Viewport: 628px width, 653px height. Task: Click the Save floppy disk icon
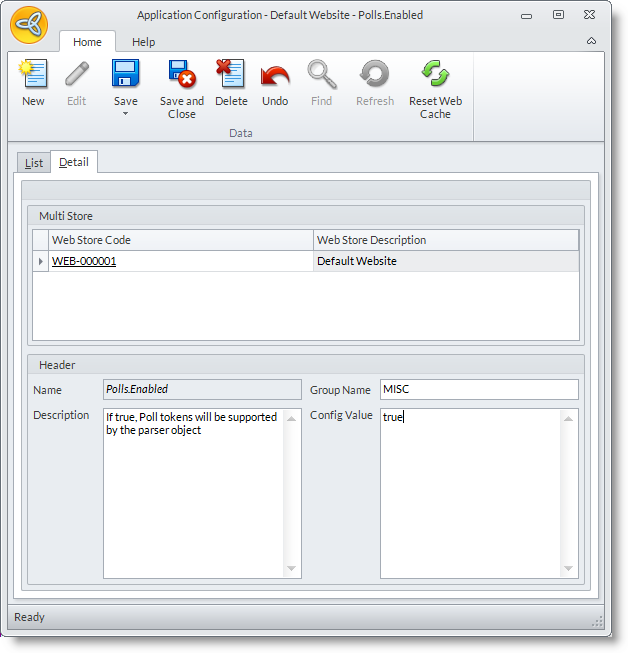coord(125,76)
